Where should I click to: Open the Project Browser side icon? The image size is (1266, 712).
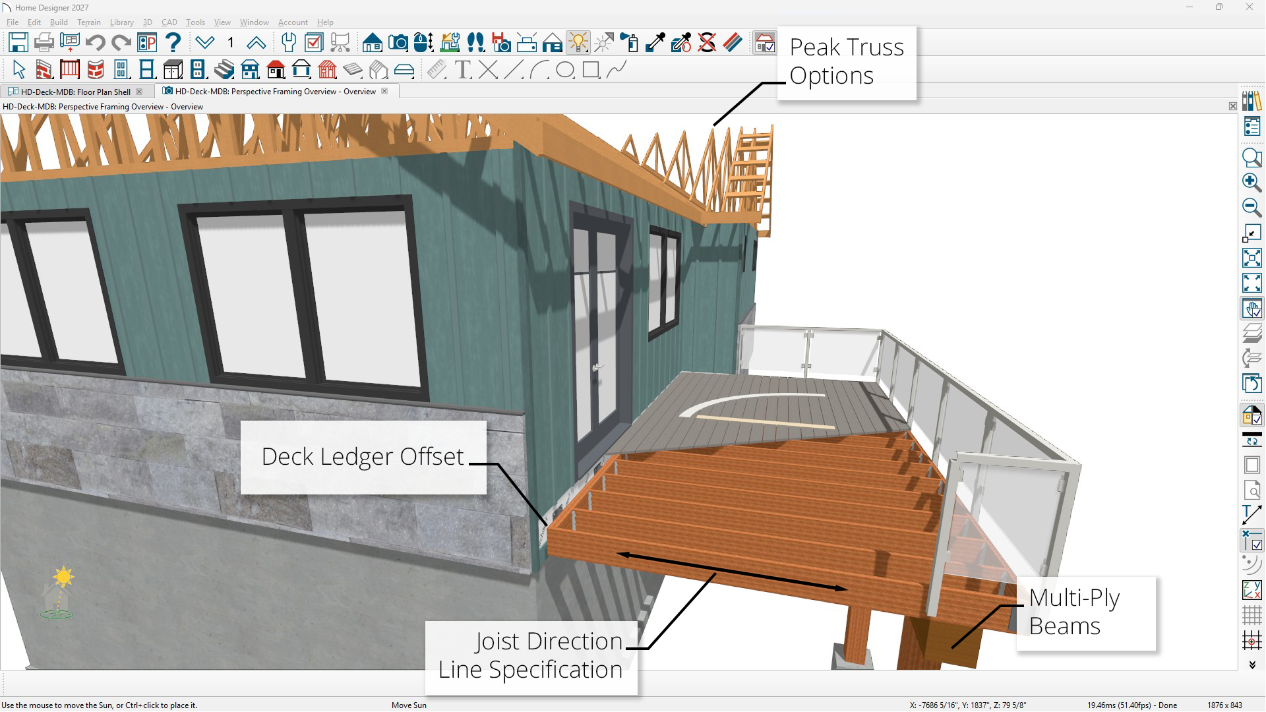pos(1251,126)
